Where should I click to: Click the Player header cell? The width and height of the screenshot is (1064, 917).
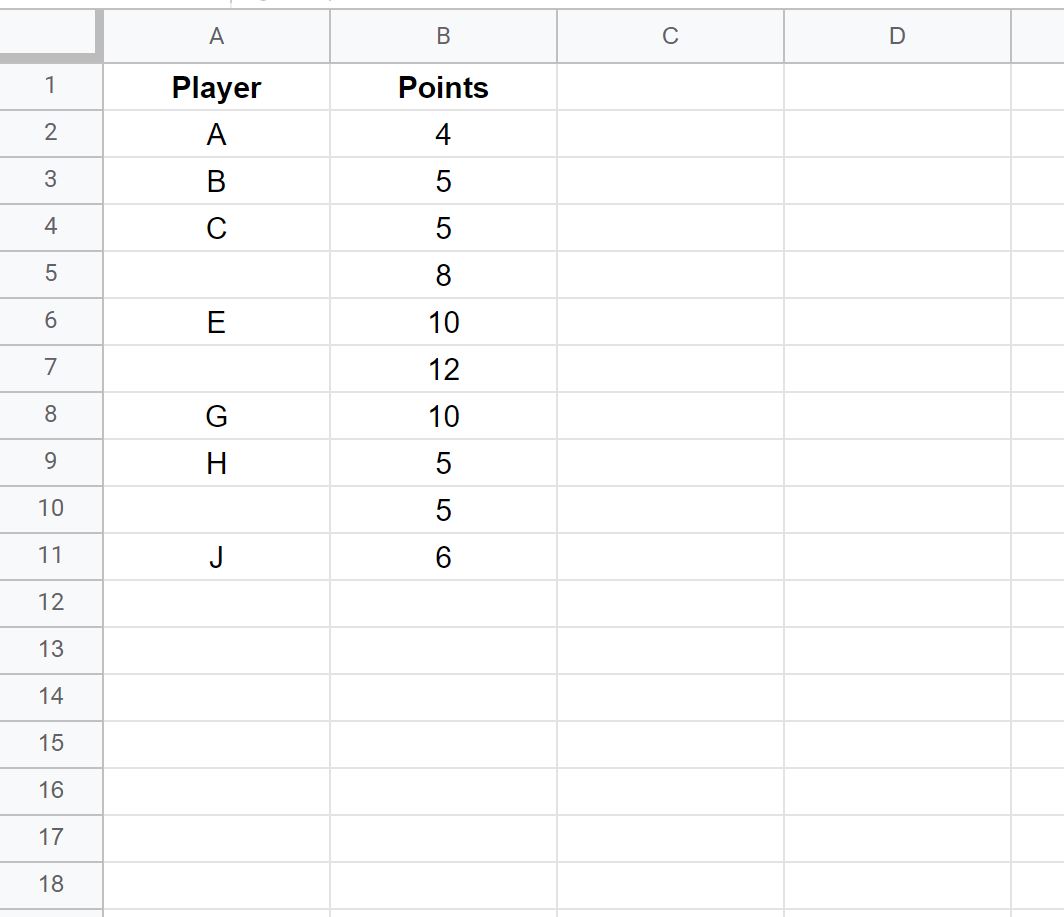tap(216, 87)
